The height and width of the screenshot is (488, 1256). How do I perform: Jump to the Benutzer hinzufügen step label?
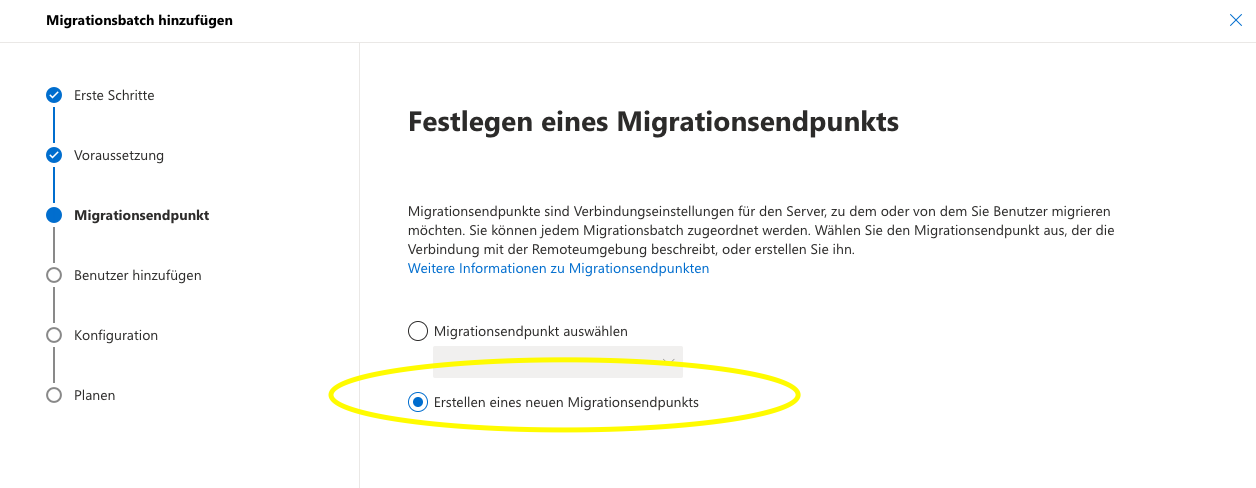pyautogui.click(x=137, y=275)
